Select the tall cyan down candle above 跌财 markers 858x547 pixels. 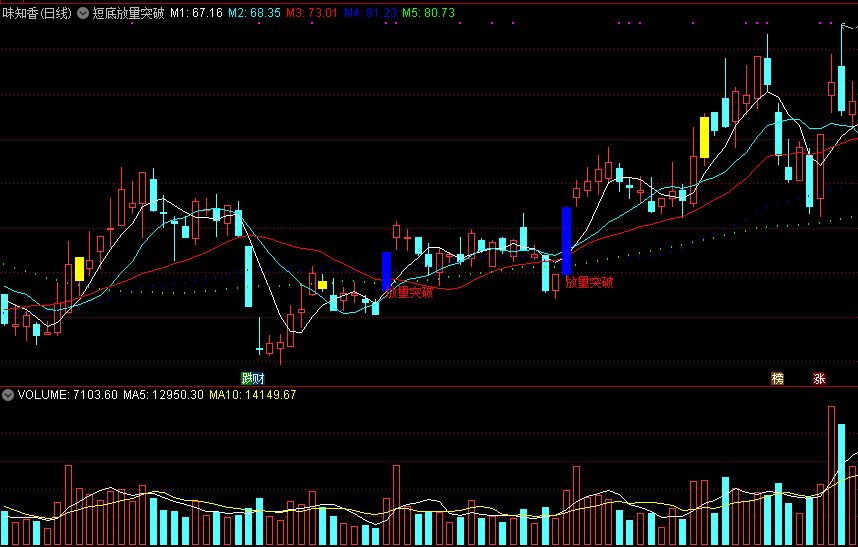[248, 276]
